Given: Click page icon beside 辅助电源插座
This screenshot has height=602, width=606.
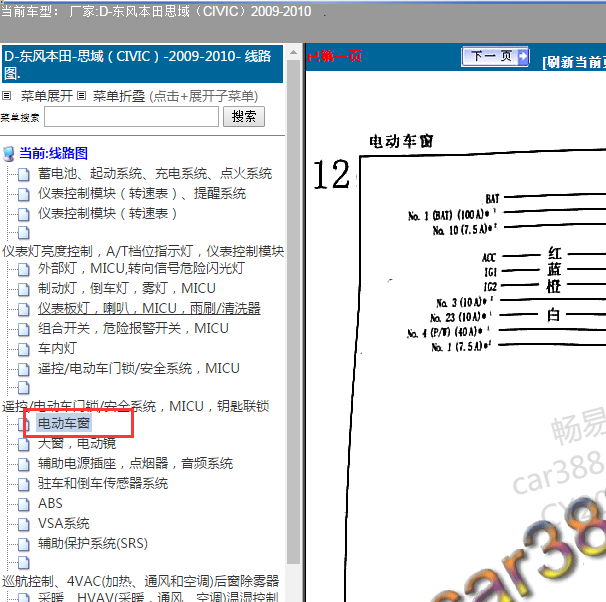Looking at the screenshot, I should pos(24,464).
